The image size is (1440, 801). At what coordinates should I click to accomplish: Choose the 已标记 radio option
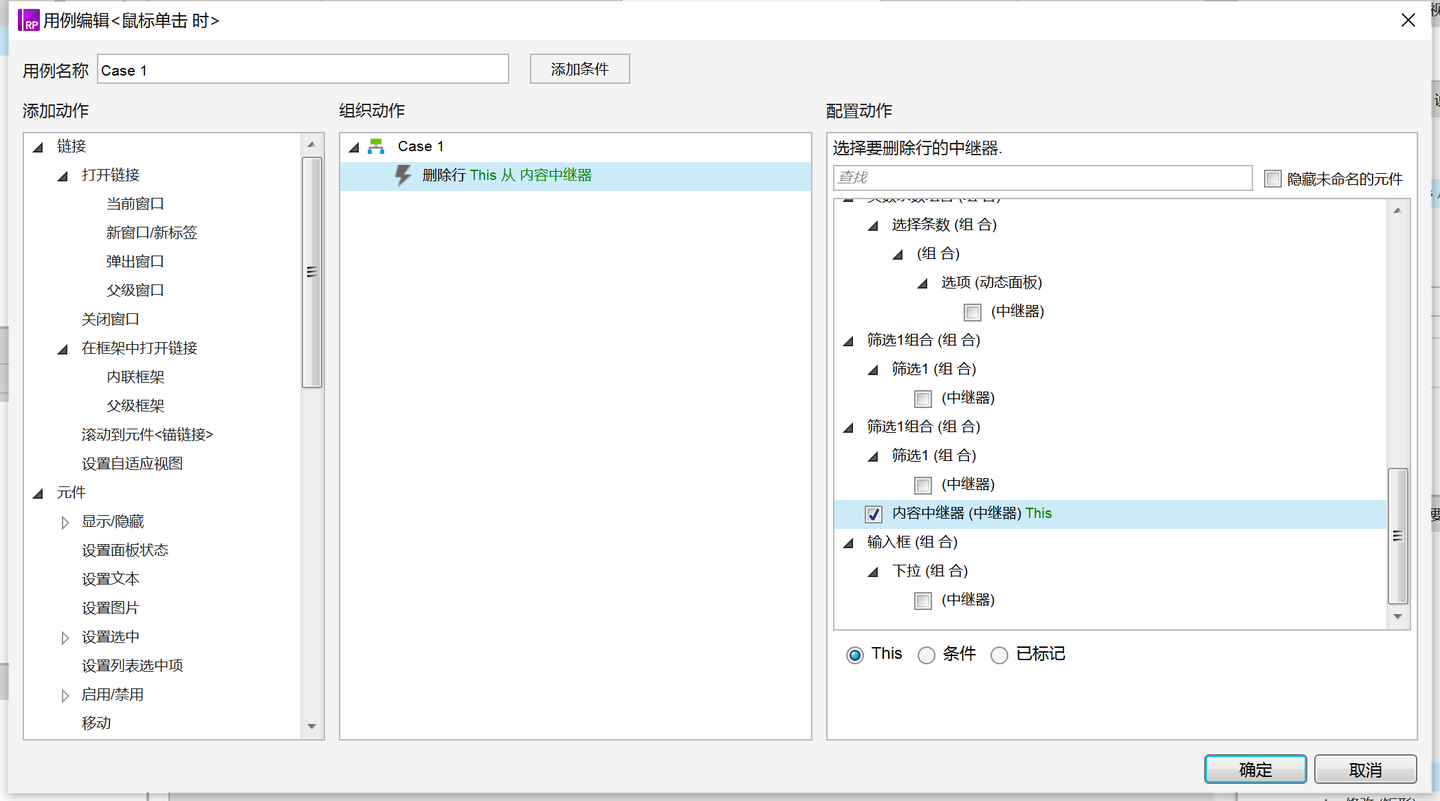(x=999, y=655)
